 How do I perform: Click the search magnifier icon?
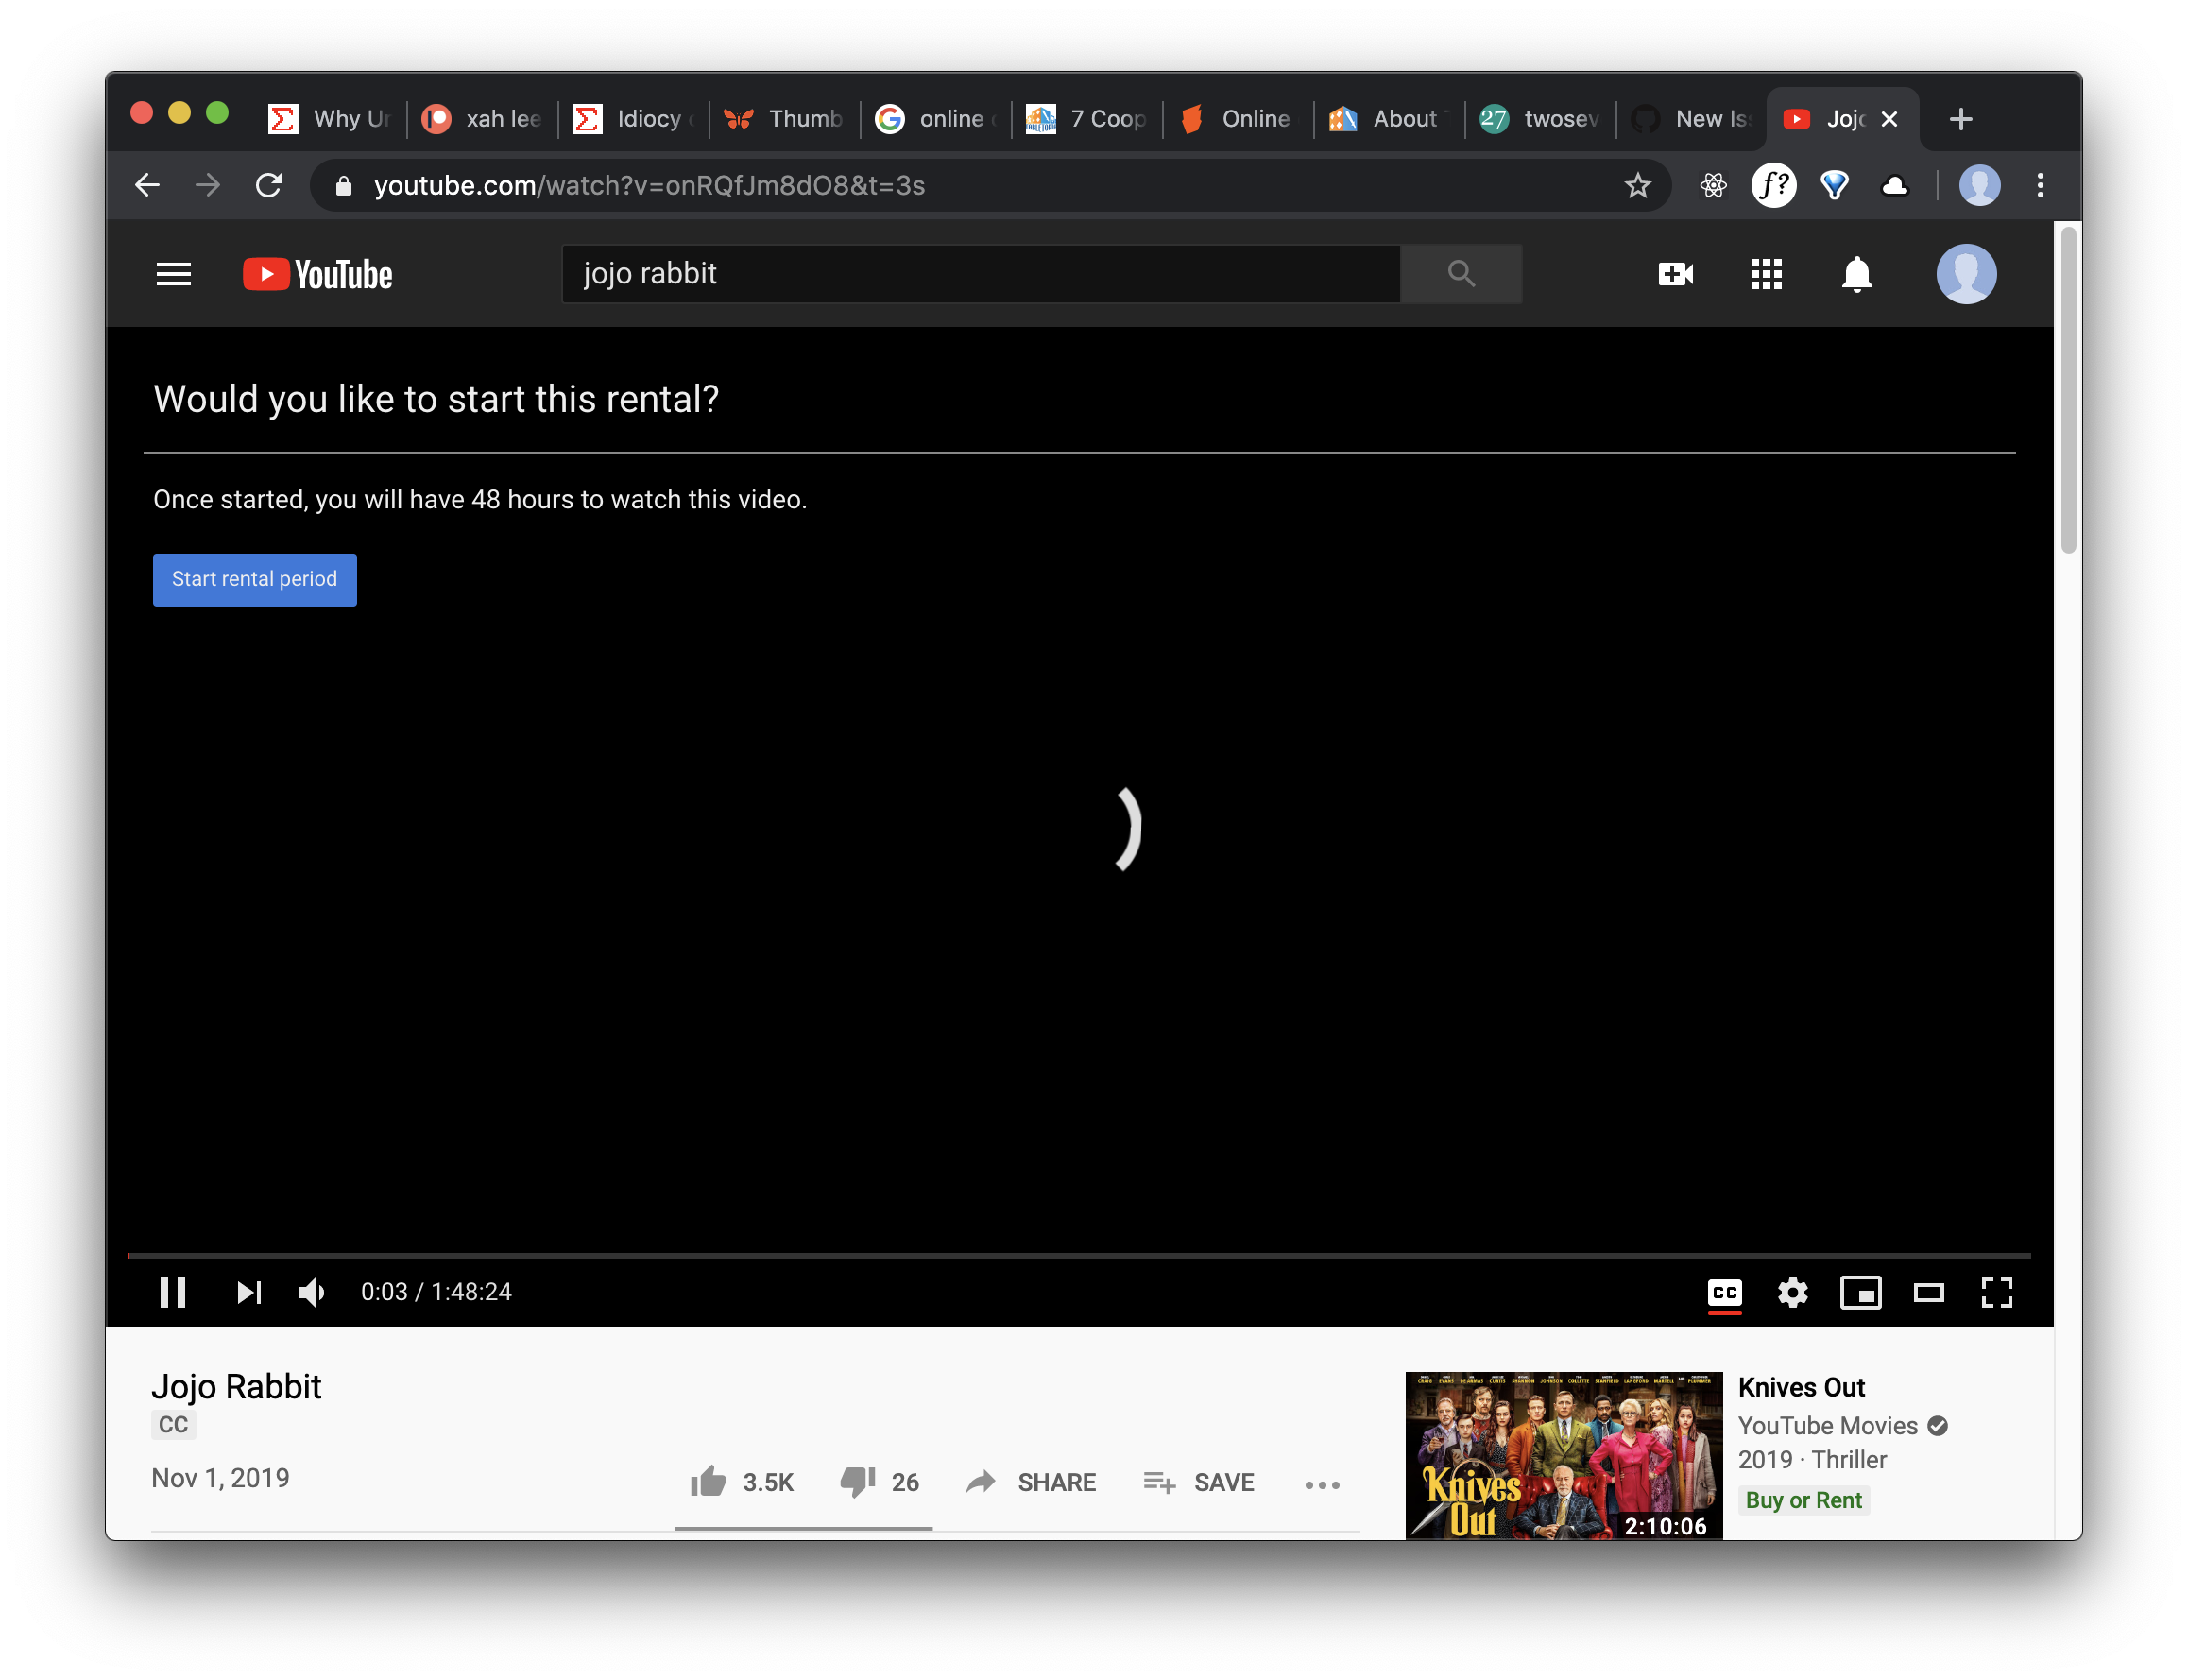(x=1460, y=273)
